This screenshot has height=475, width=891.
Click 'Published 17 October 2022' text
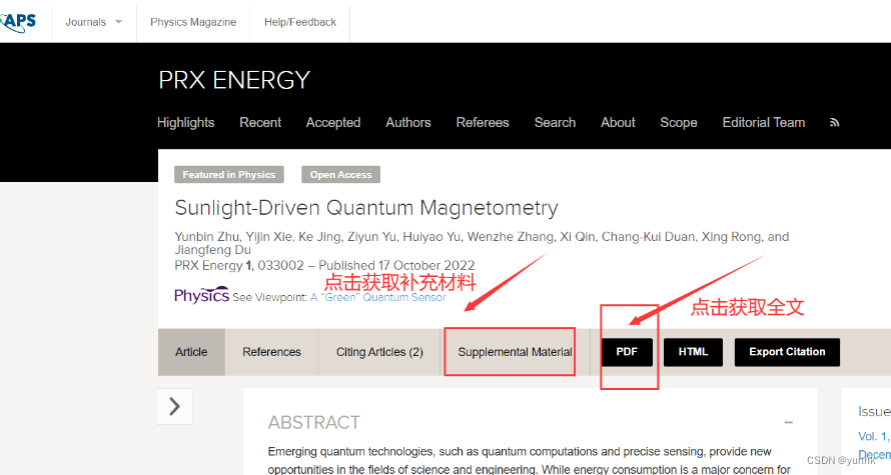397,265
